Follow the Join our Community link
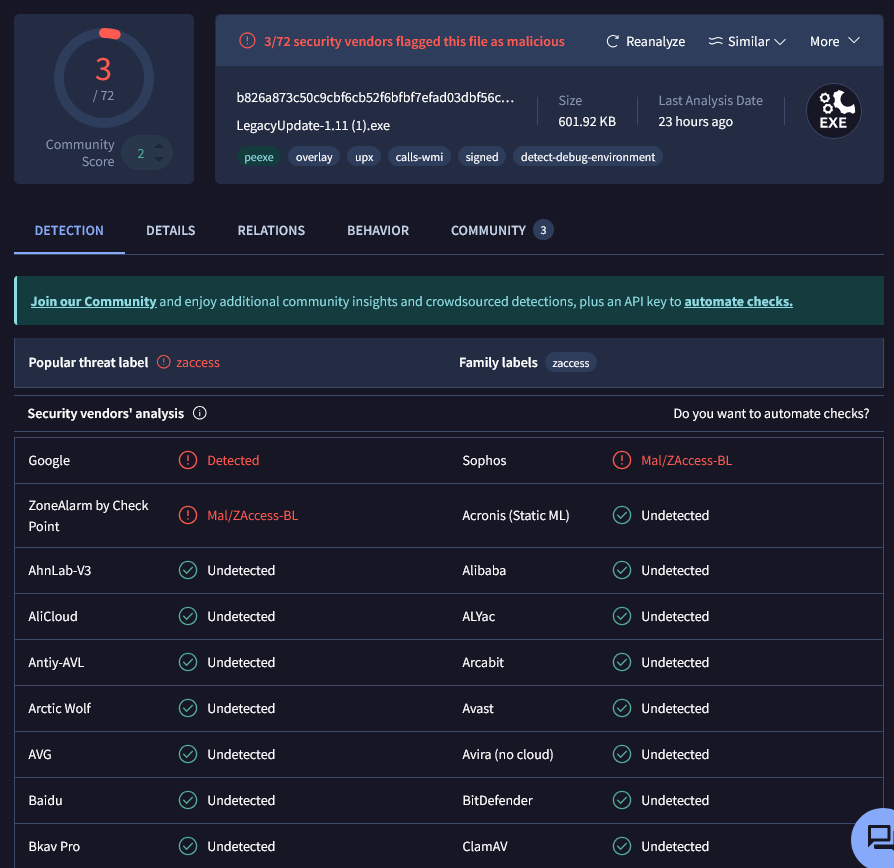This screenshot has width=894, height=868. coord(94,301)
